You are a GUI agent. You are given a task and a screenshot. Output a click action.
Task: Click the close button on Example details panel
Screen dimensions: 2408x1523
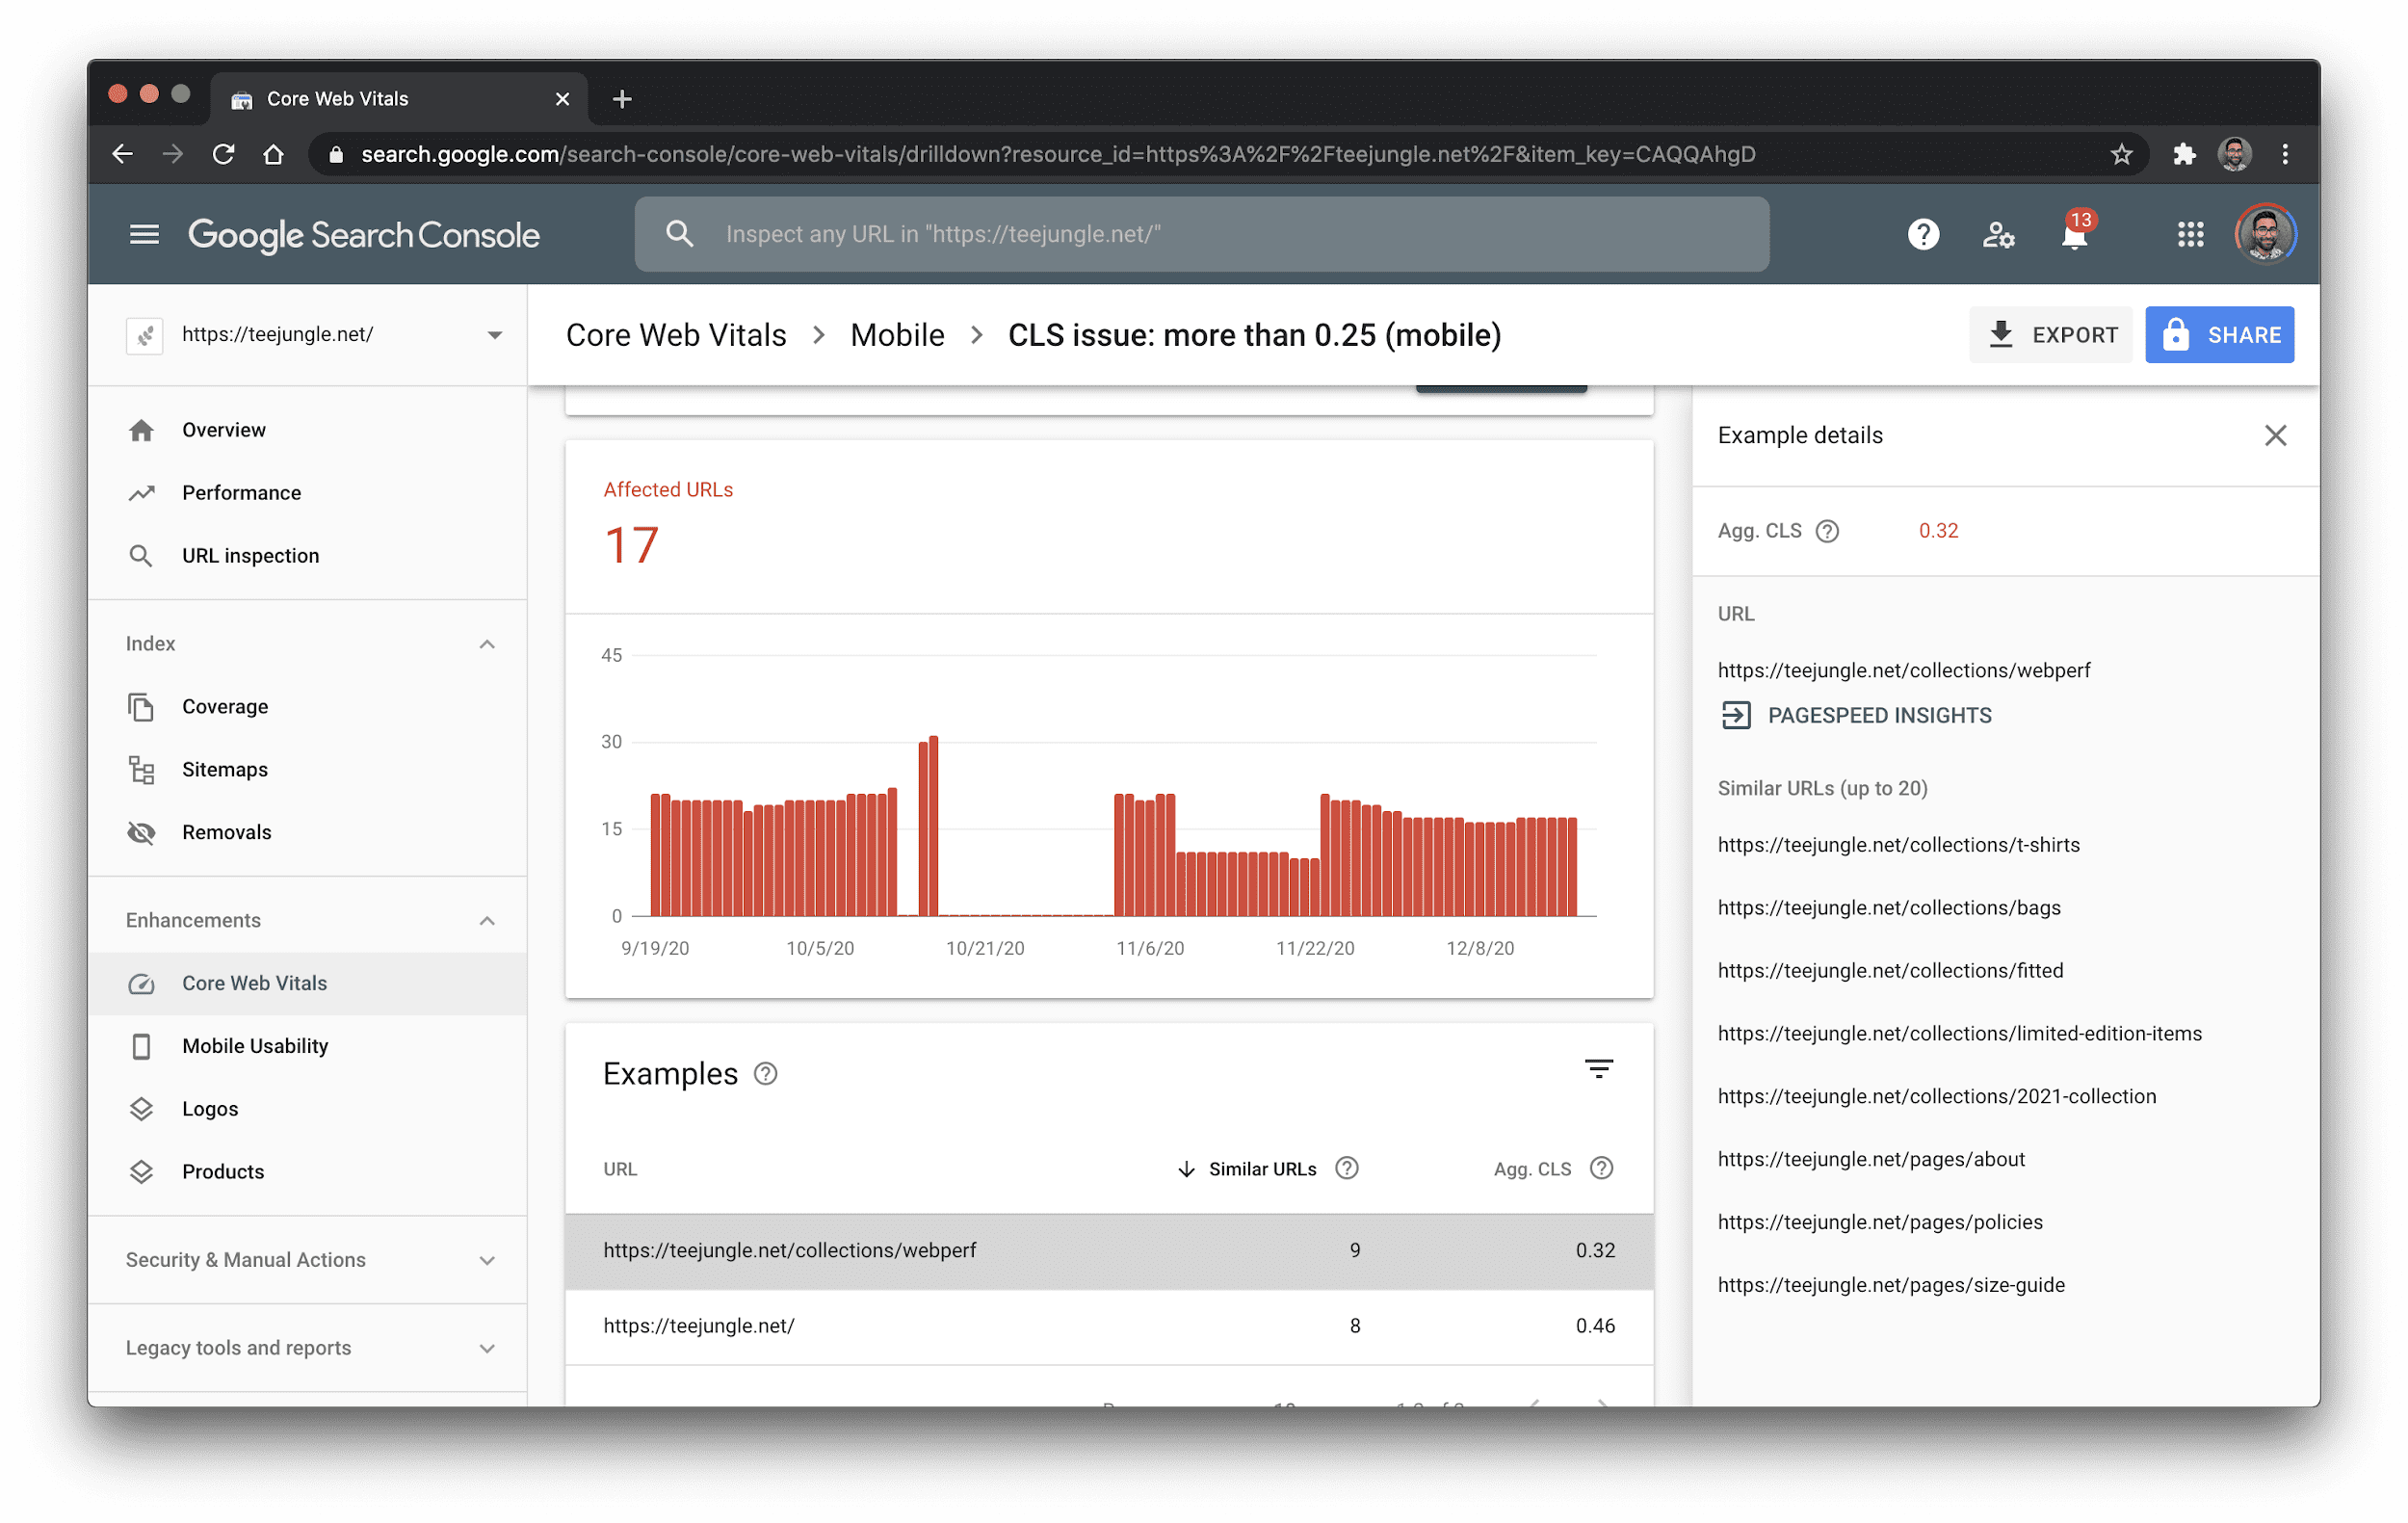(x=2276, y=435)
